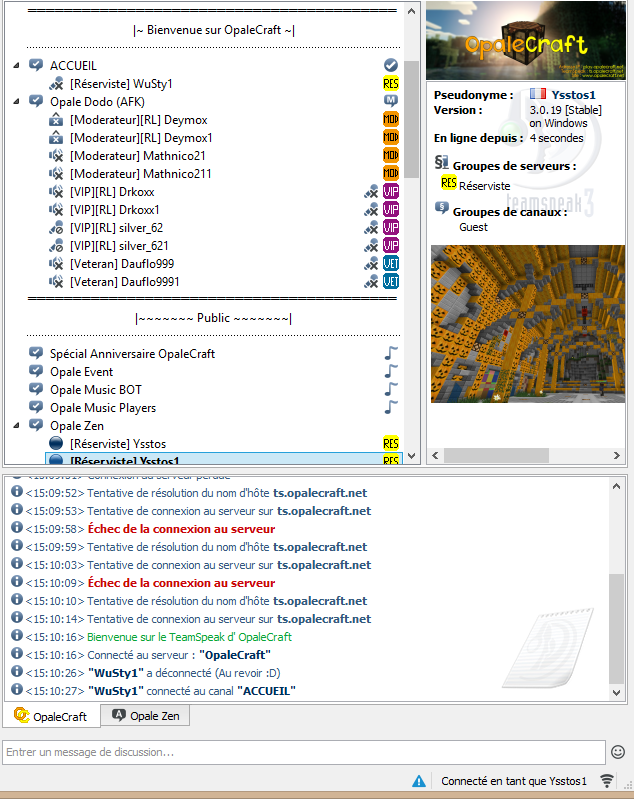Viewport: 634px width, 799px height.
Task: Click the pumpkin building screenshot image
Action: 527,324
